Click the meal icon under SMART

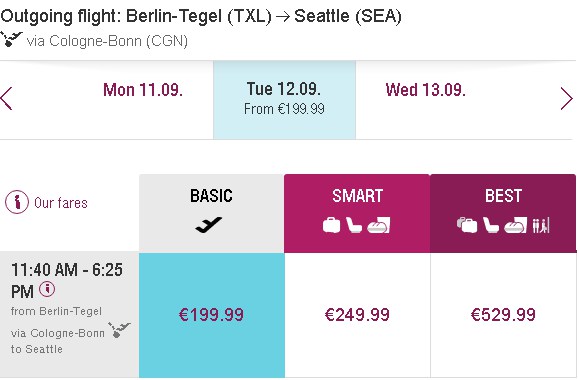pos(378,225)
